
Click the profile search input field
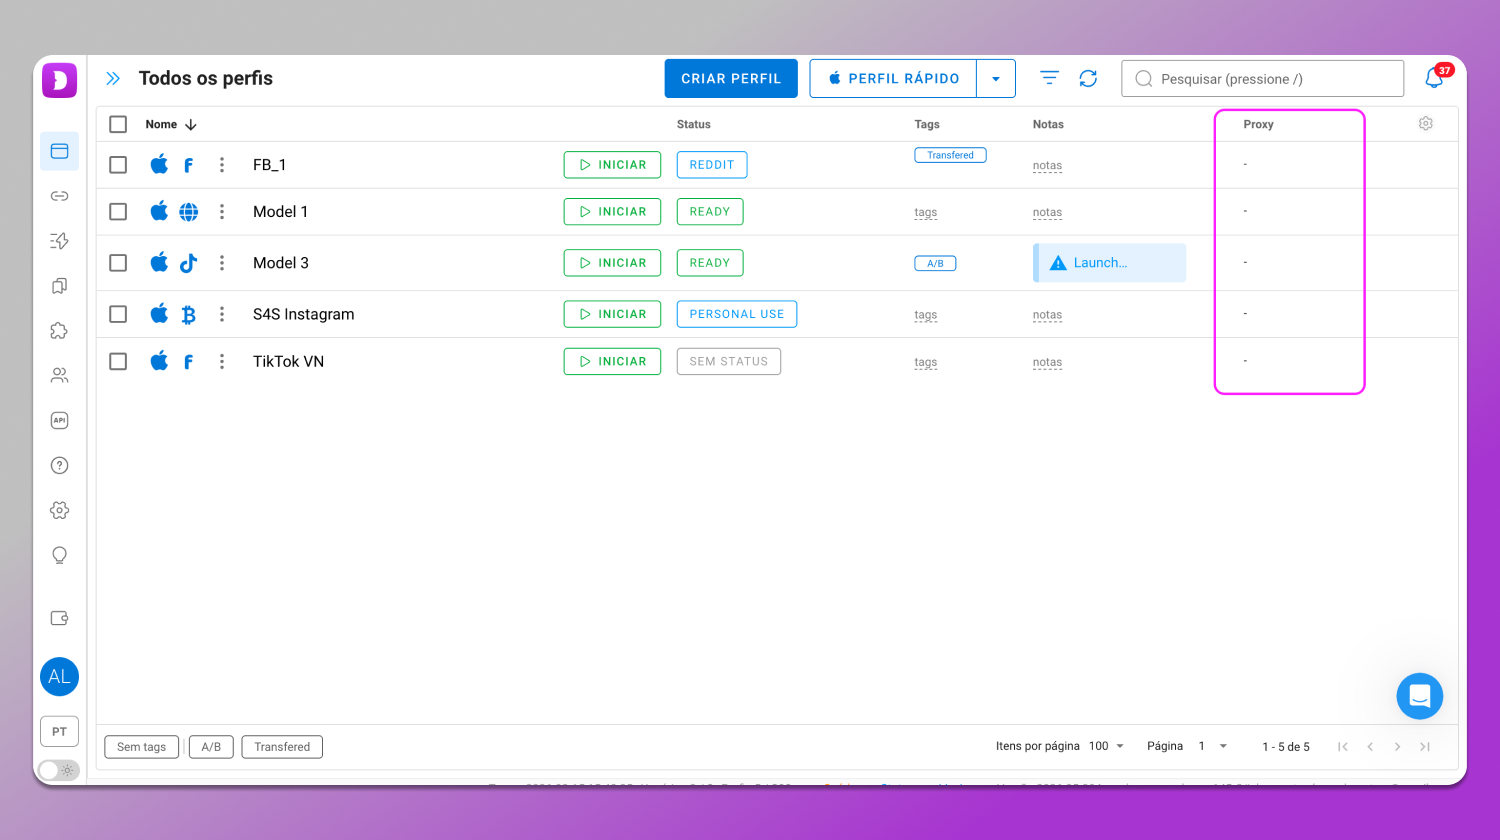pyautogui.click(x=1270, y=79)
